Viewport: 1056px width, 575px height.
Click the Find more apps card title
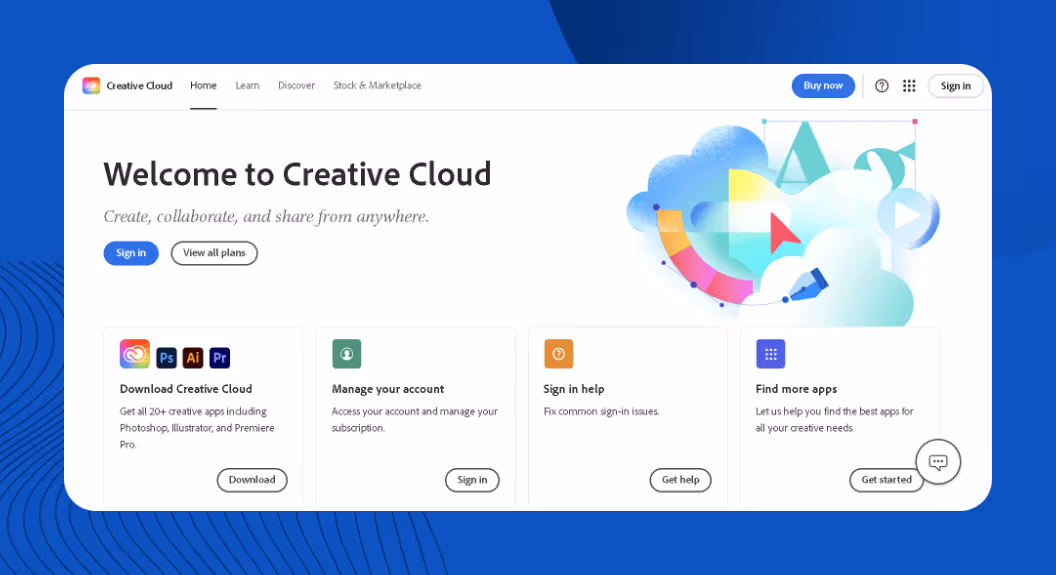tap(796, 389)
